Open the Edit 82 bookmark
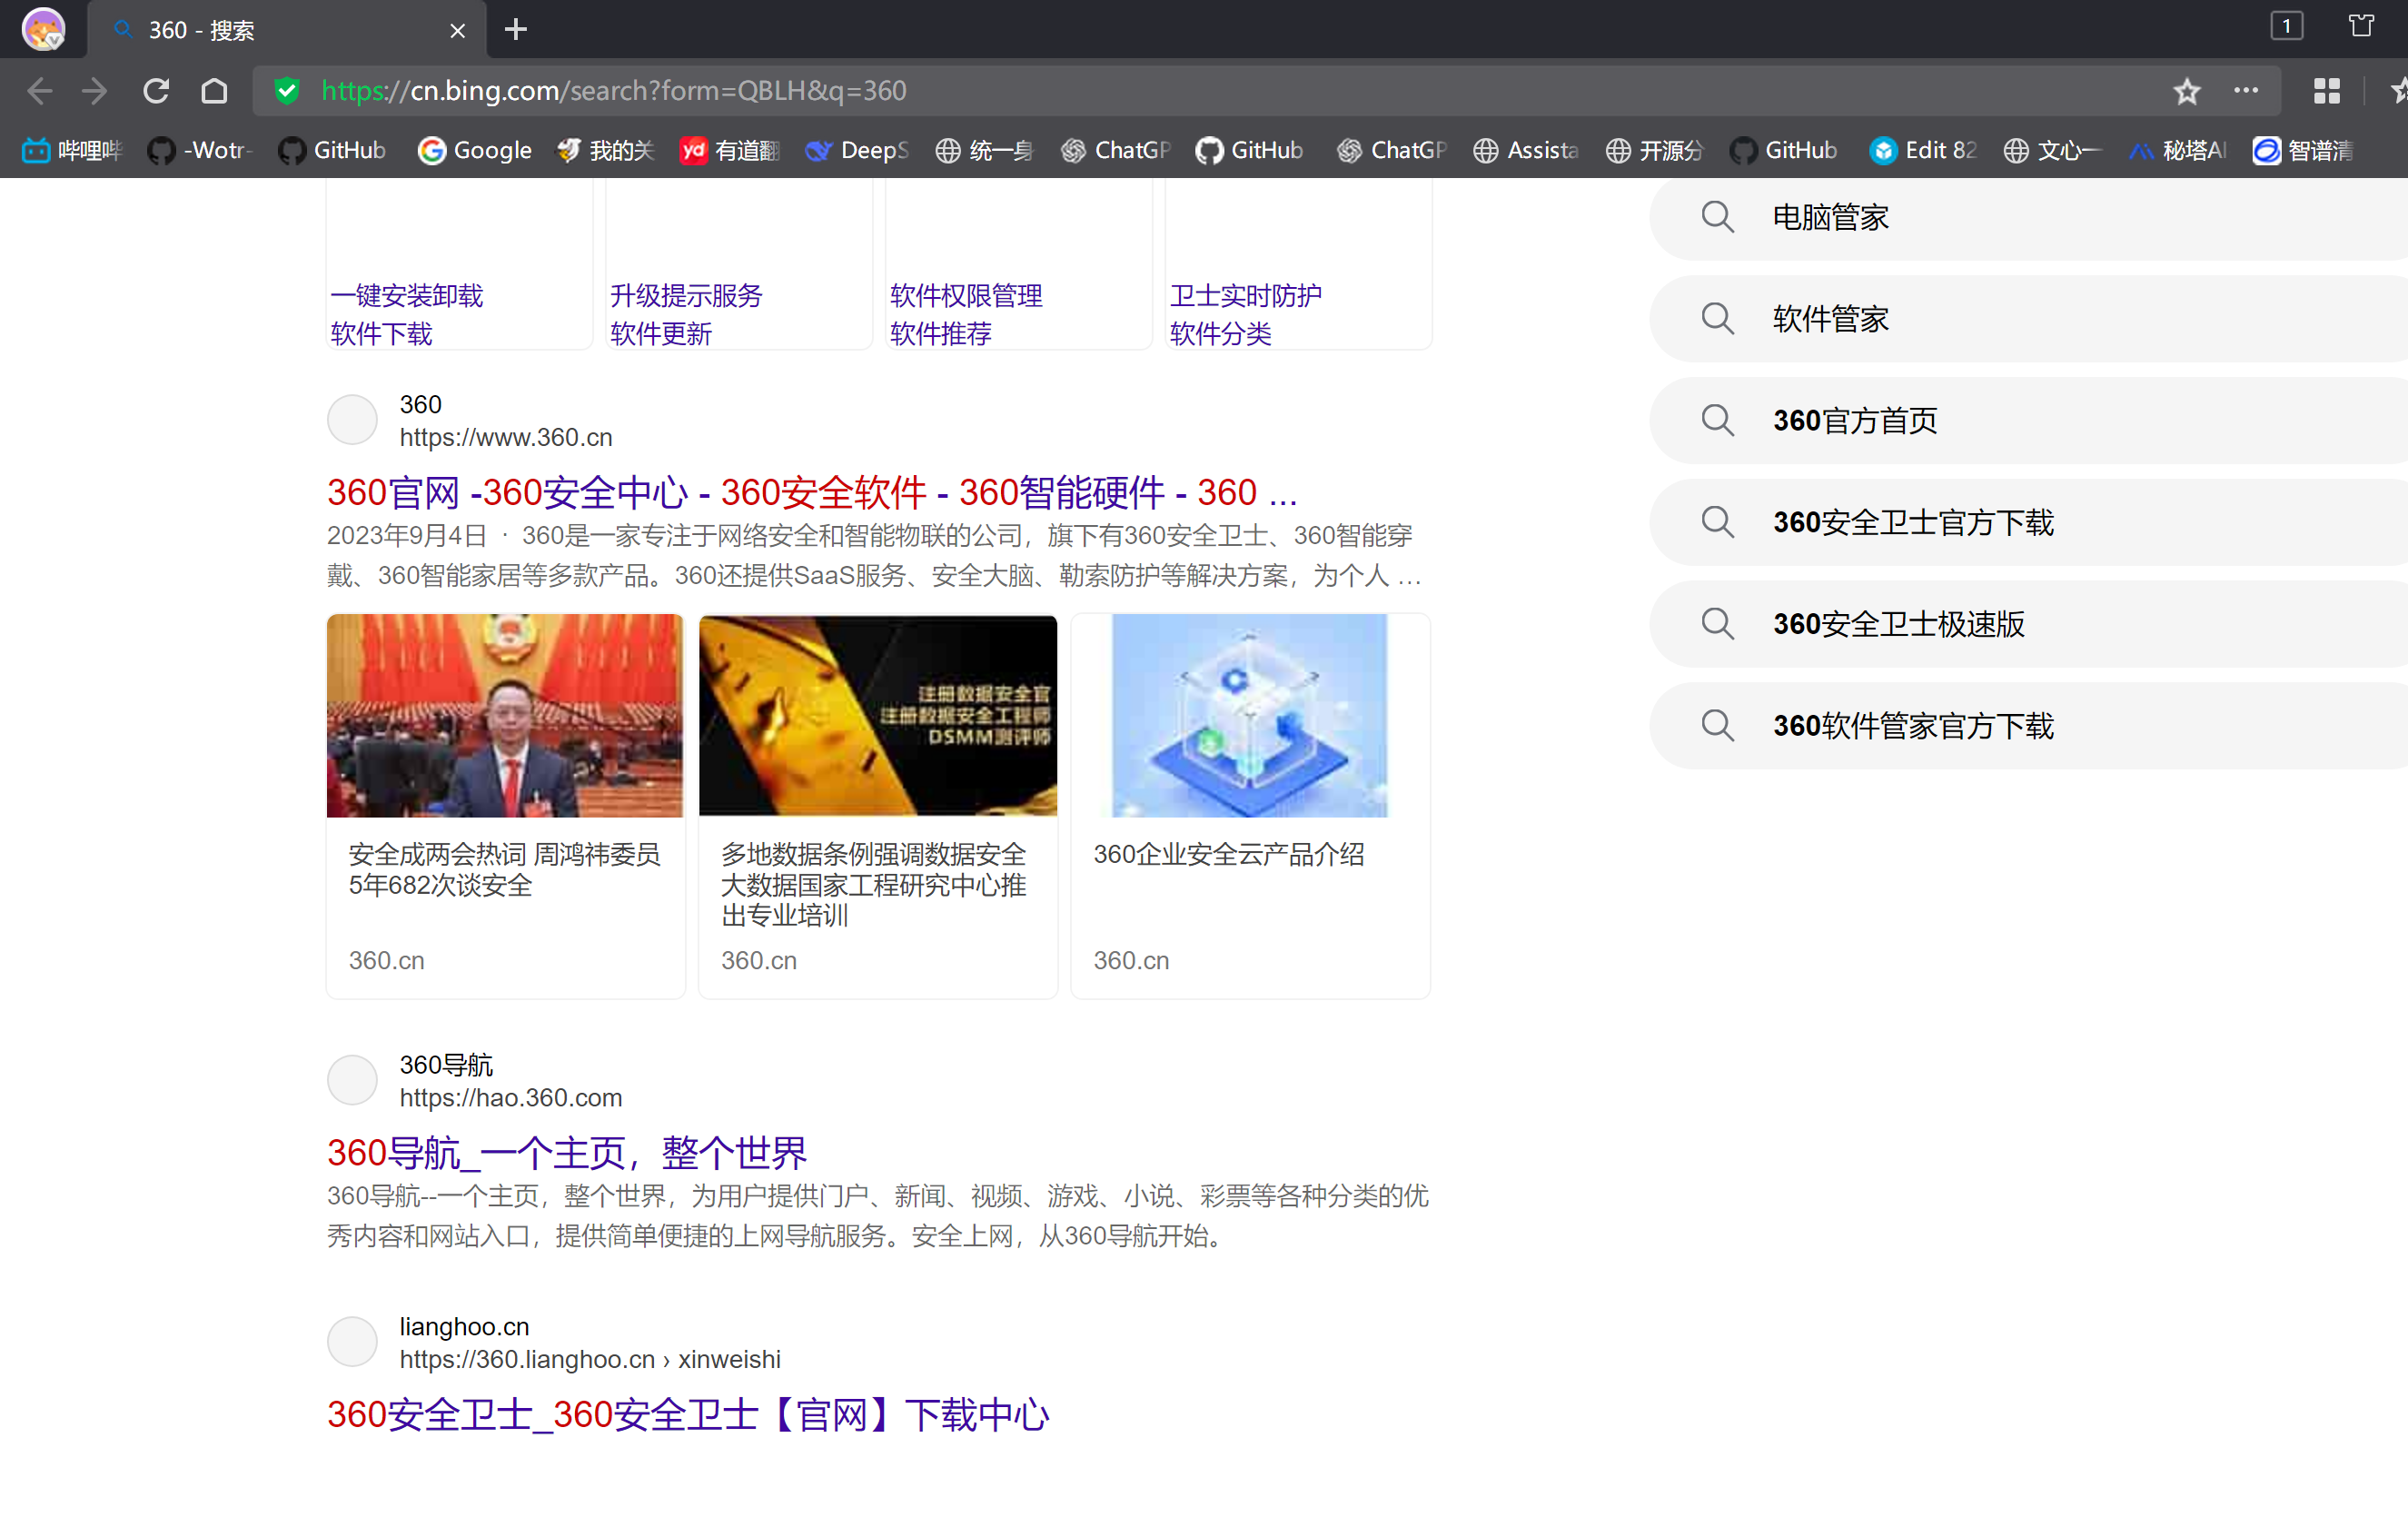Screen dimensions: 2408x1517 (x=1923, y=150)
